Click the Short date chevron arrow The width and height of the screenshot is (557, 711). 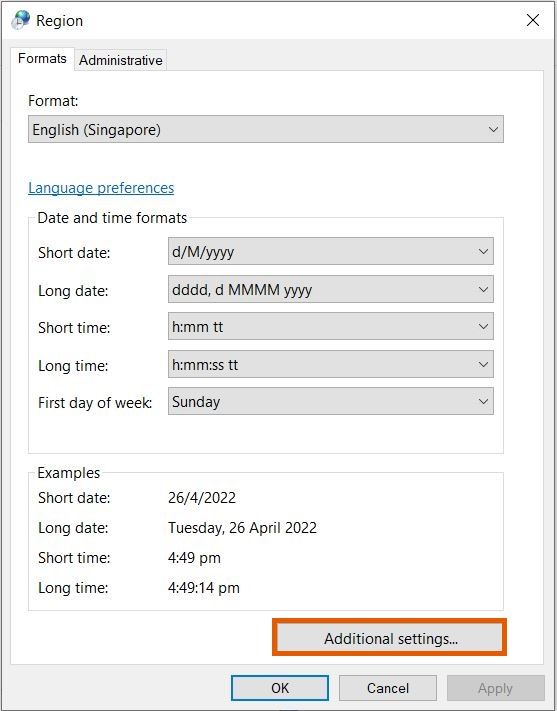coord(483,252)
